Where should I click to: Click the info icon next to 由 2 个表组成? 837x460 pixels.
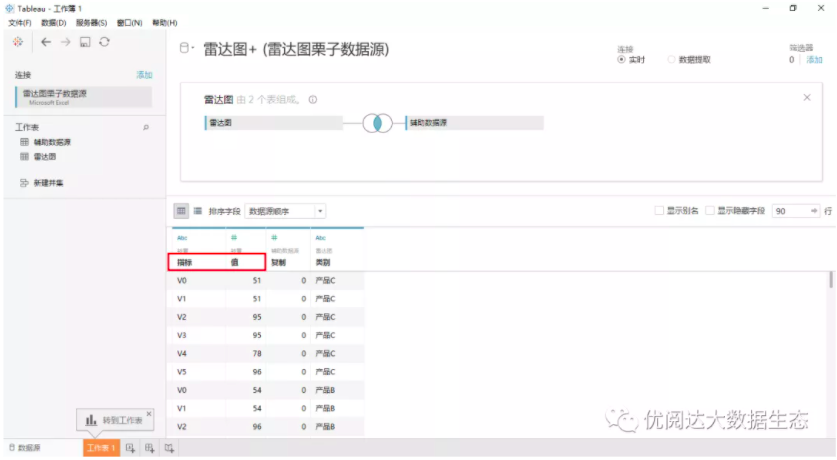coord(313,100)
